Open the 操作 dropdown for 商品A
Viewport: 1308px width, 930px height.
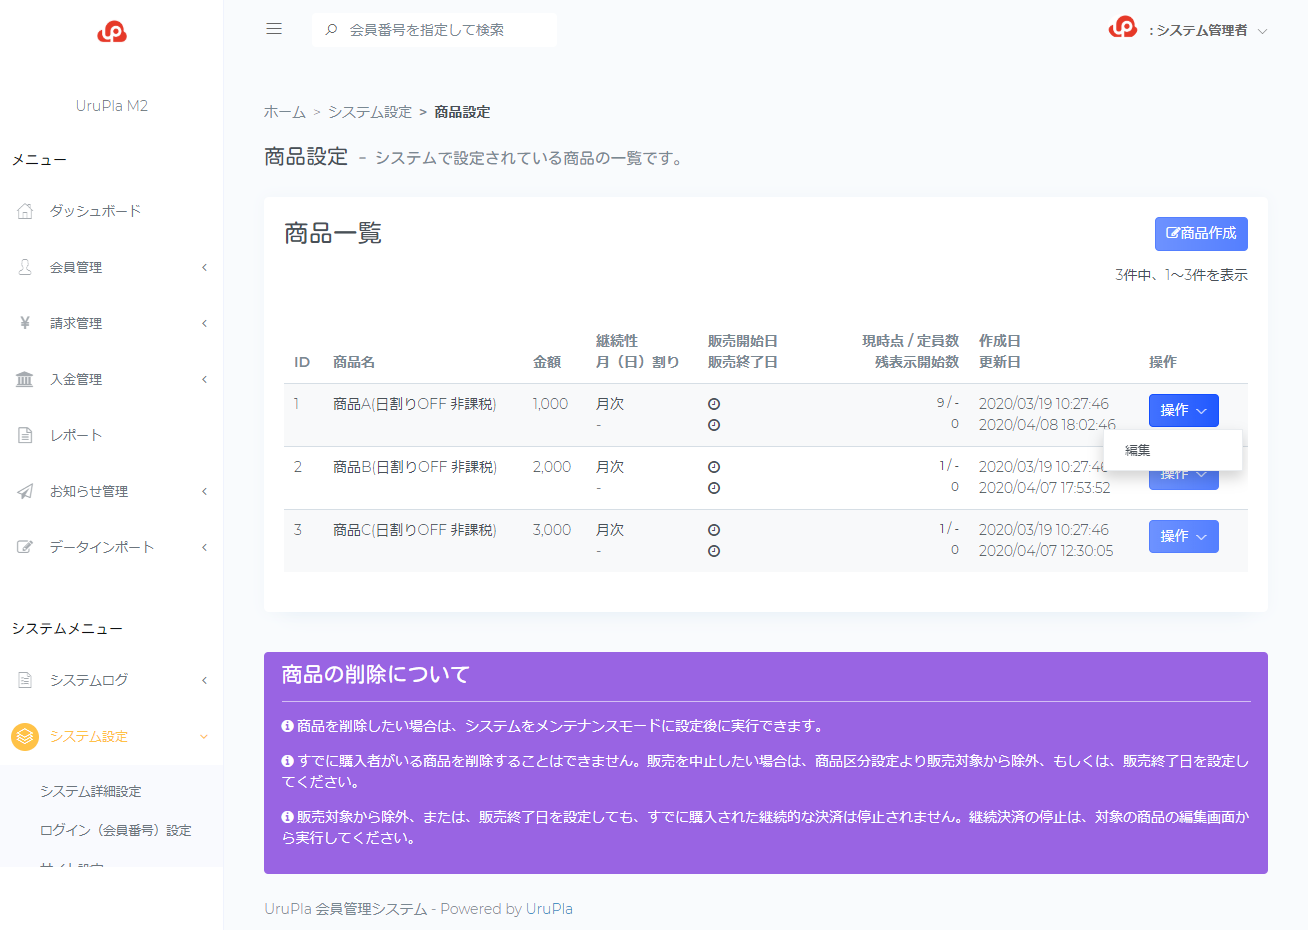click(x=1184, y=410)
